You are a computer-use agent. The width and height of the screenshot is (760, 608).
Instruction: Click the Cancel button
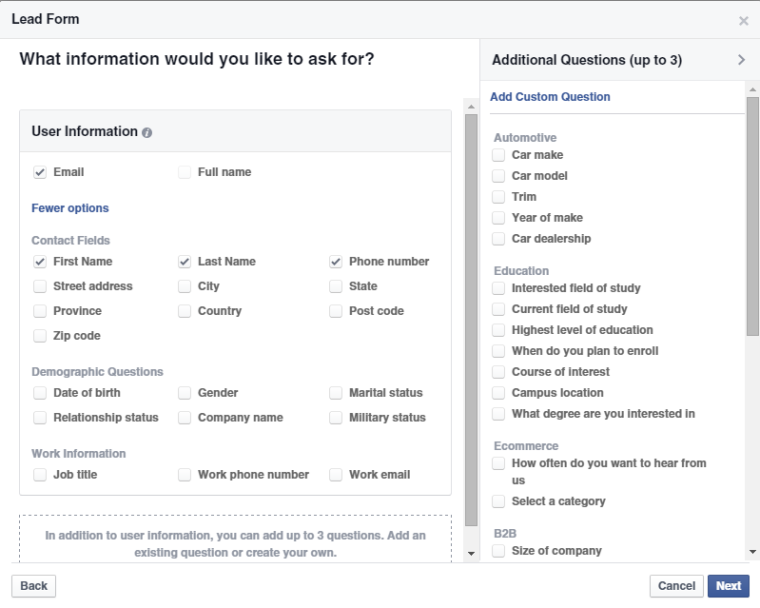[676, 586]
